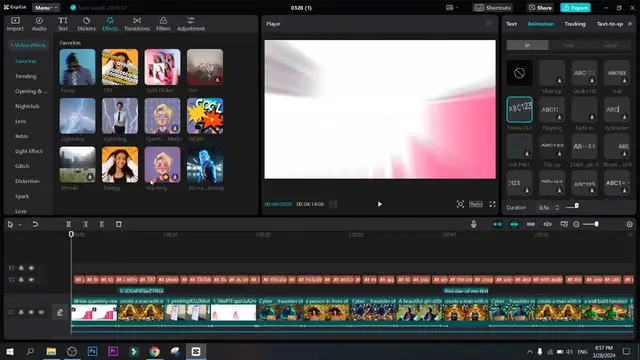Adjust Duration value with the stepper arrows
640x360 pixels.
click(x=557, y=208)
